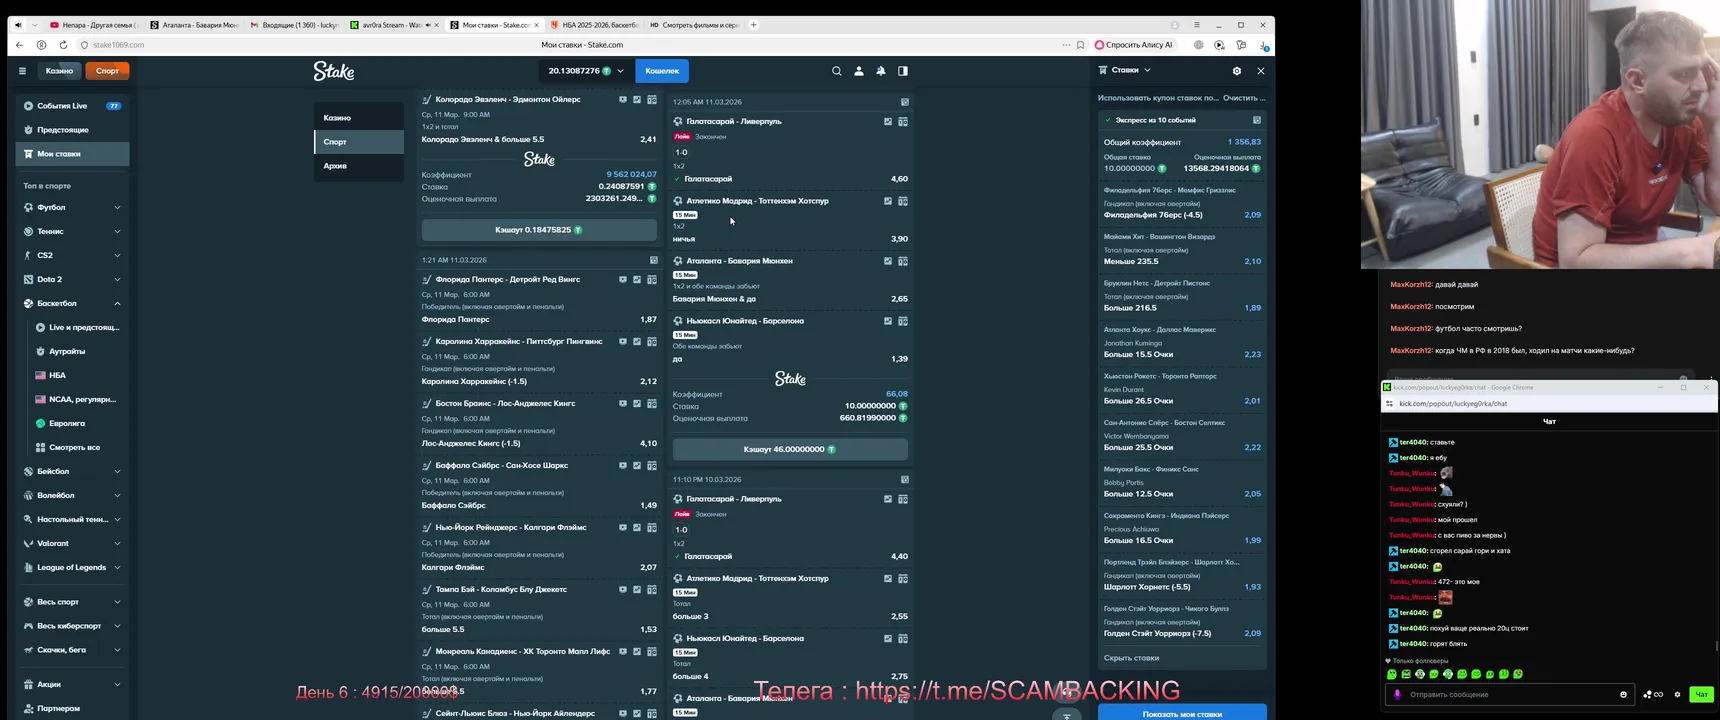The image size is (1720, 720).
Task: Open Аутрайты under Баскетбол
Action: (x=67, y=352)
